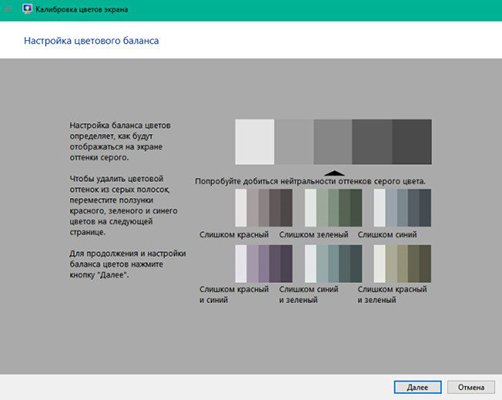Screen dimensions: 502x400
Task: Select the lightest gray swatch in top bar
Action: click(x=255, y=142)
